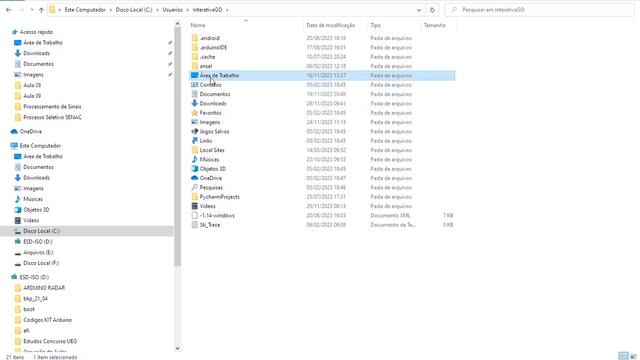Viewport: 640px width, 360px height.
Task: Select the -1.14-windows XML file icon
Action: tap(195, 216)
